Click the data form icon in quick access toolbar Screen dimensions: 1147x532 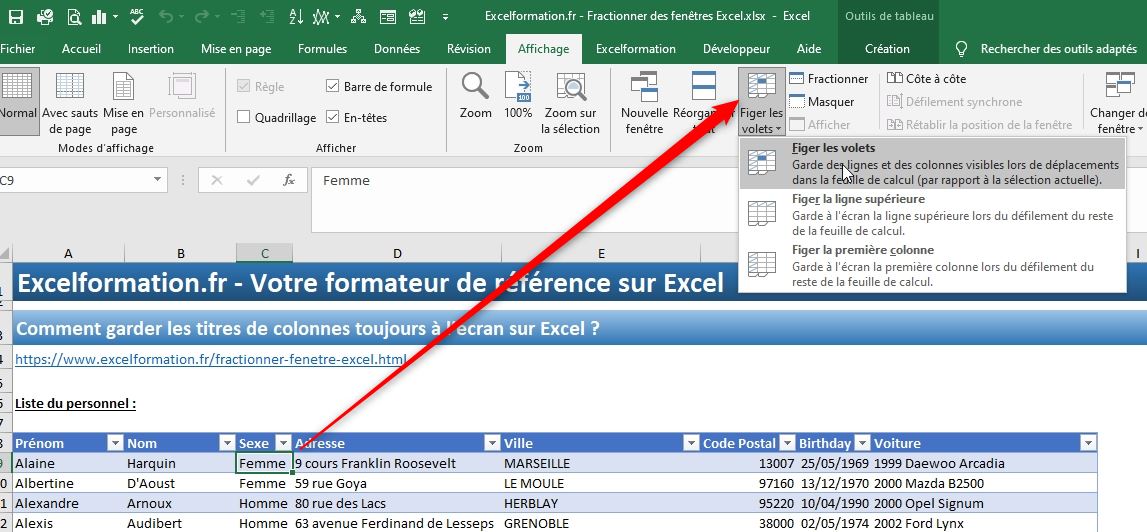[x=388, y=16]
